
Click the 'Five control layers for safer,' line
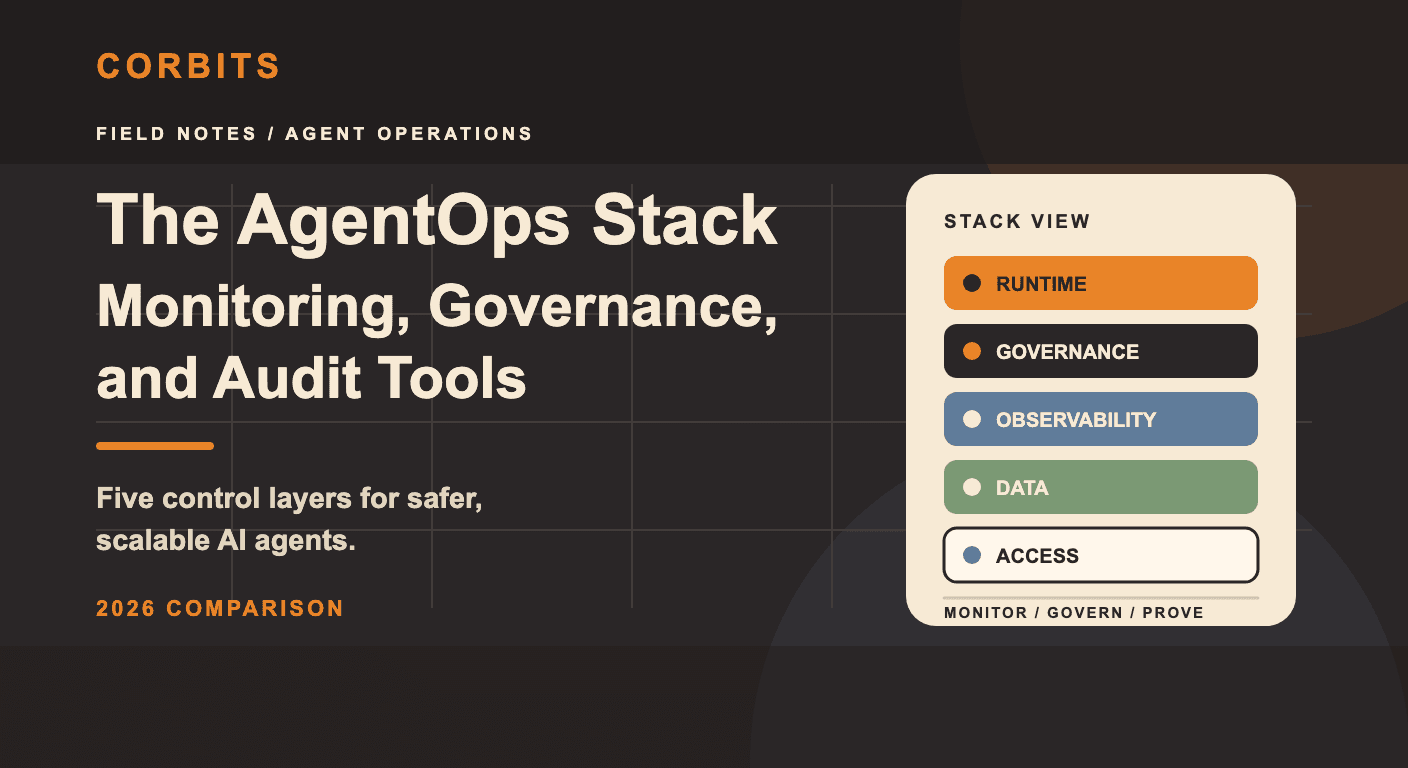coord(290,498)
